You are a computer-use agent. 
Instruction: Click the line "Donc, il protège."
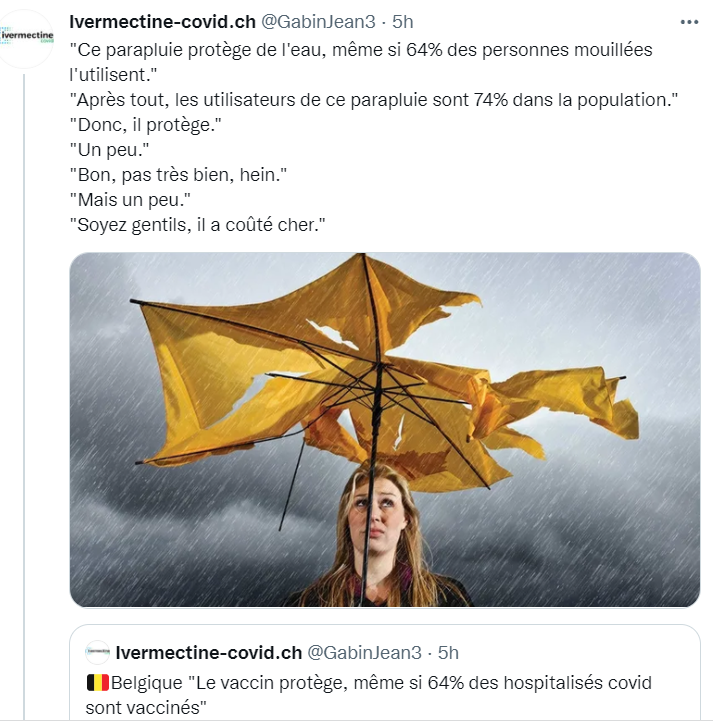click(x=145, y=125)
